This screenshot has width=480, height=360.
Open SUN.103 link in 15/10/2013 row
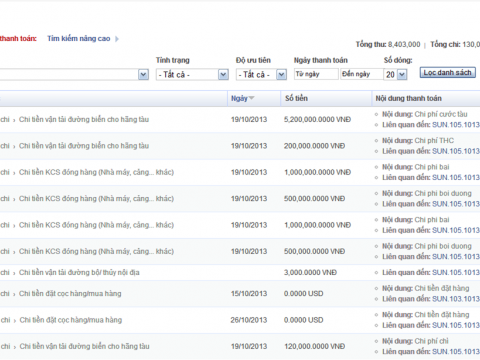tap(456, 299)
